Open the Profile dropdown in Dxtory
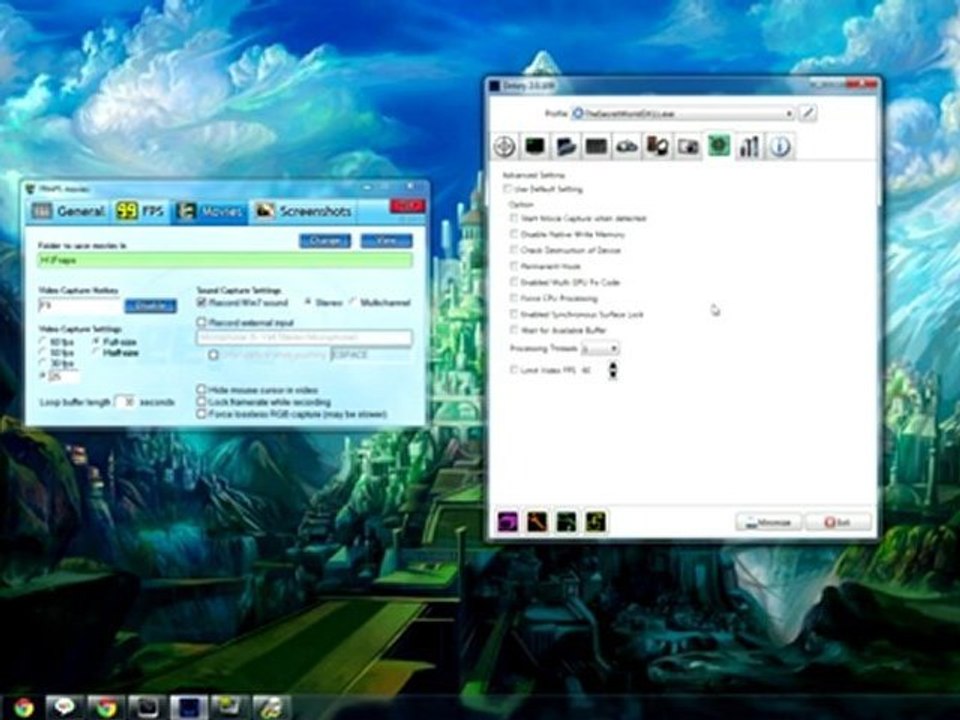Image resolution: width=960 pixels, height=720 pixels. [683, 113]
